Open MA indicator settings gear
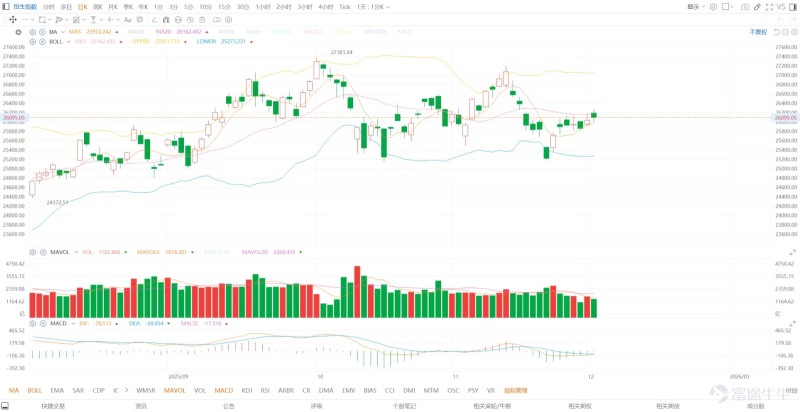The image size is (800, 412). click(33, 32)
